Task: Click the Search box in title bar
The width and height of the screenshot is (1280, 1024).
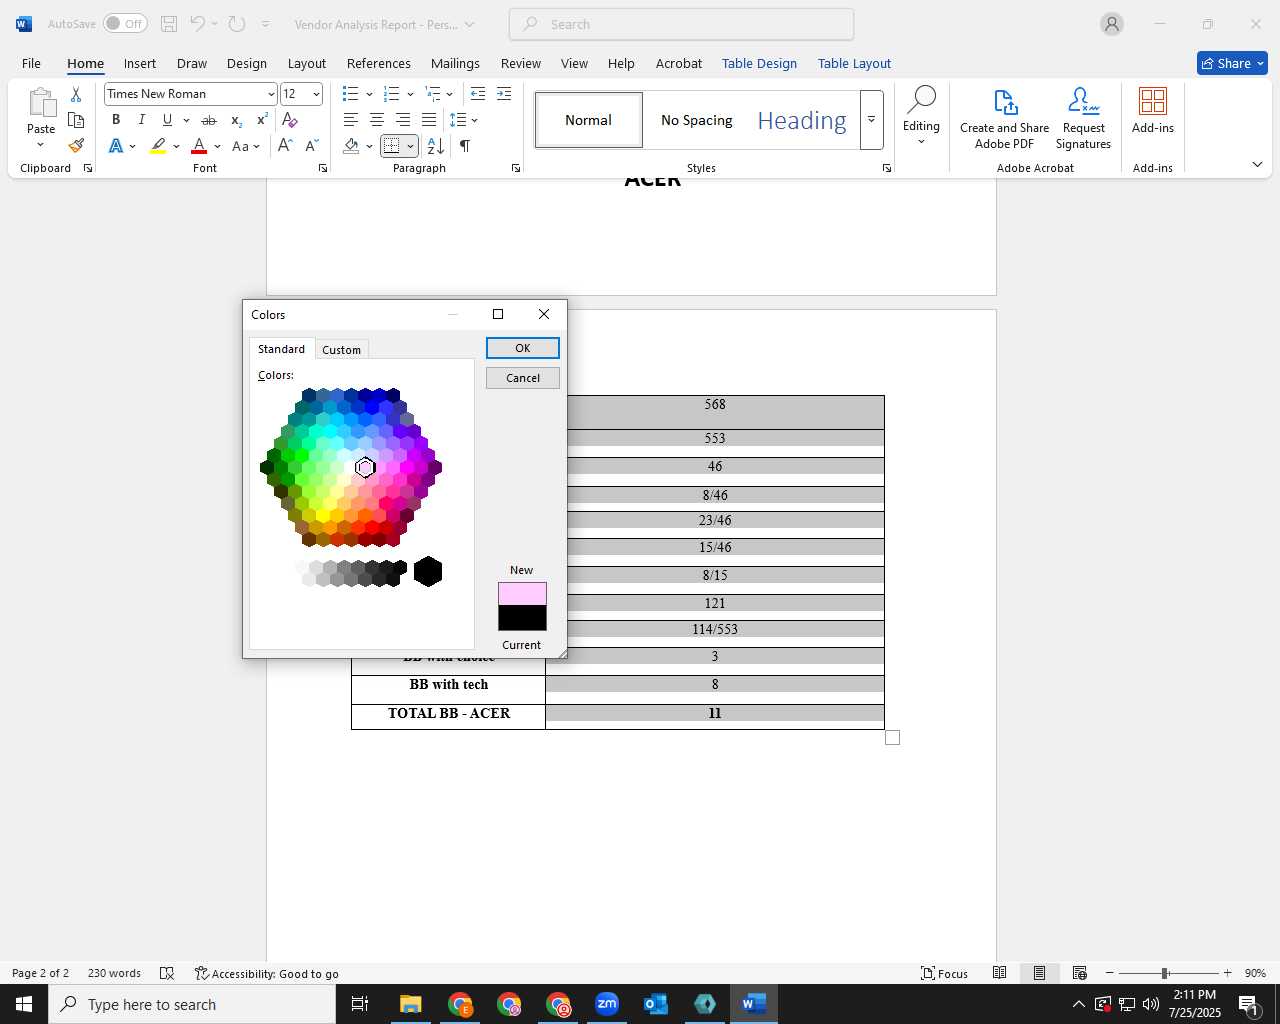Action: tap(682, 24)
